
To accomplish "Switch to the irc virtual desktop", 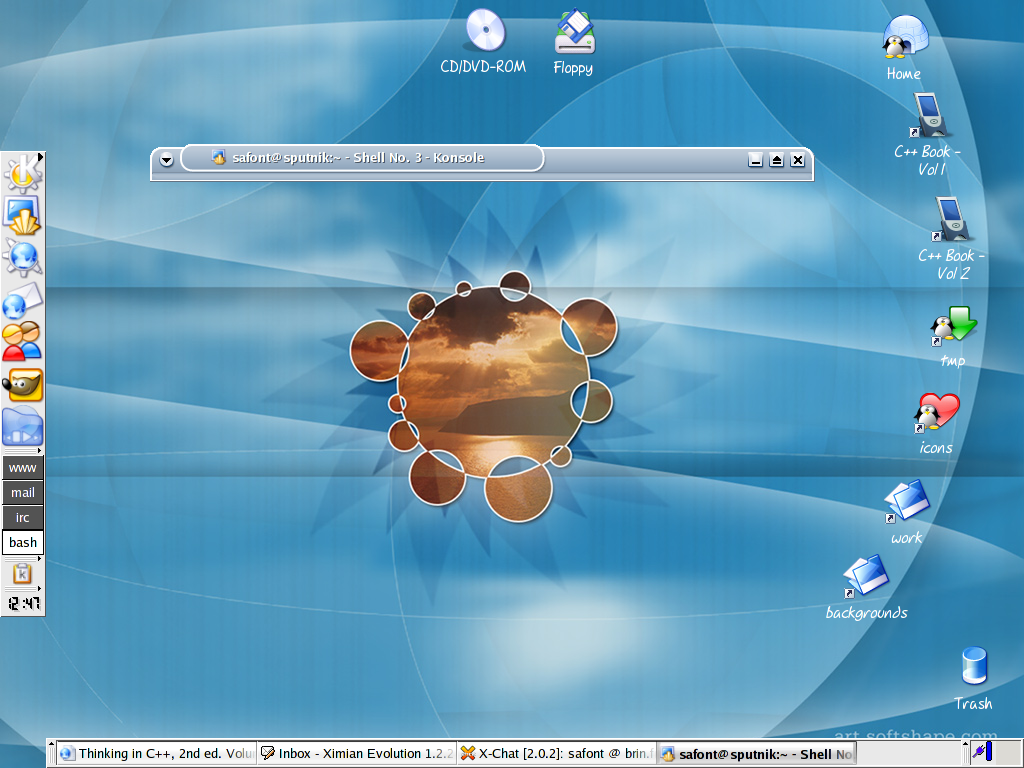I will tap(23, 517).
